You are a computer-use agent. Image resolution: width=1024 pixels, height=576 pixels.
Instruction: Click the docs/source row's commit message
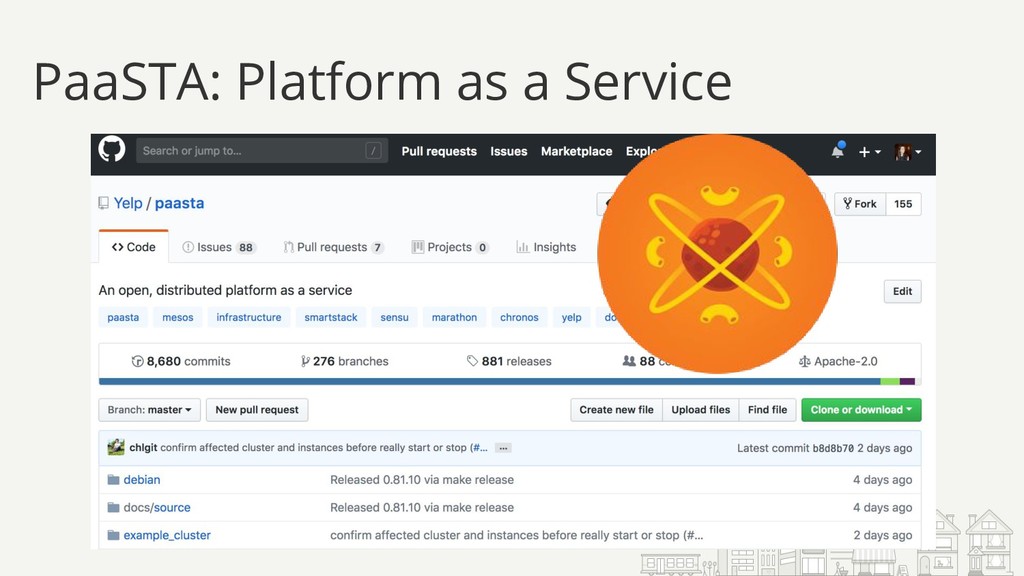coord(422,507)
